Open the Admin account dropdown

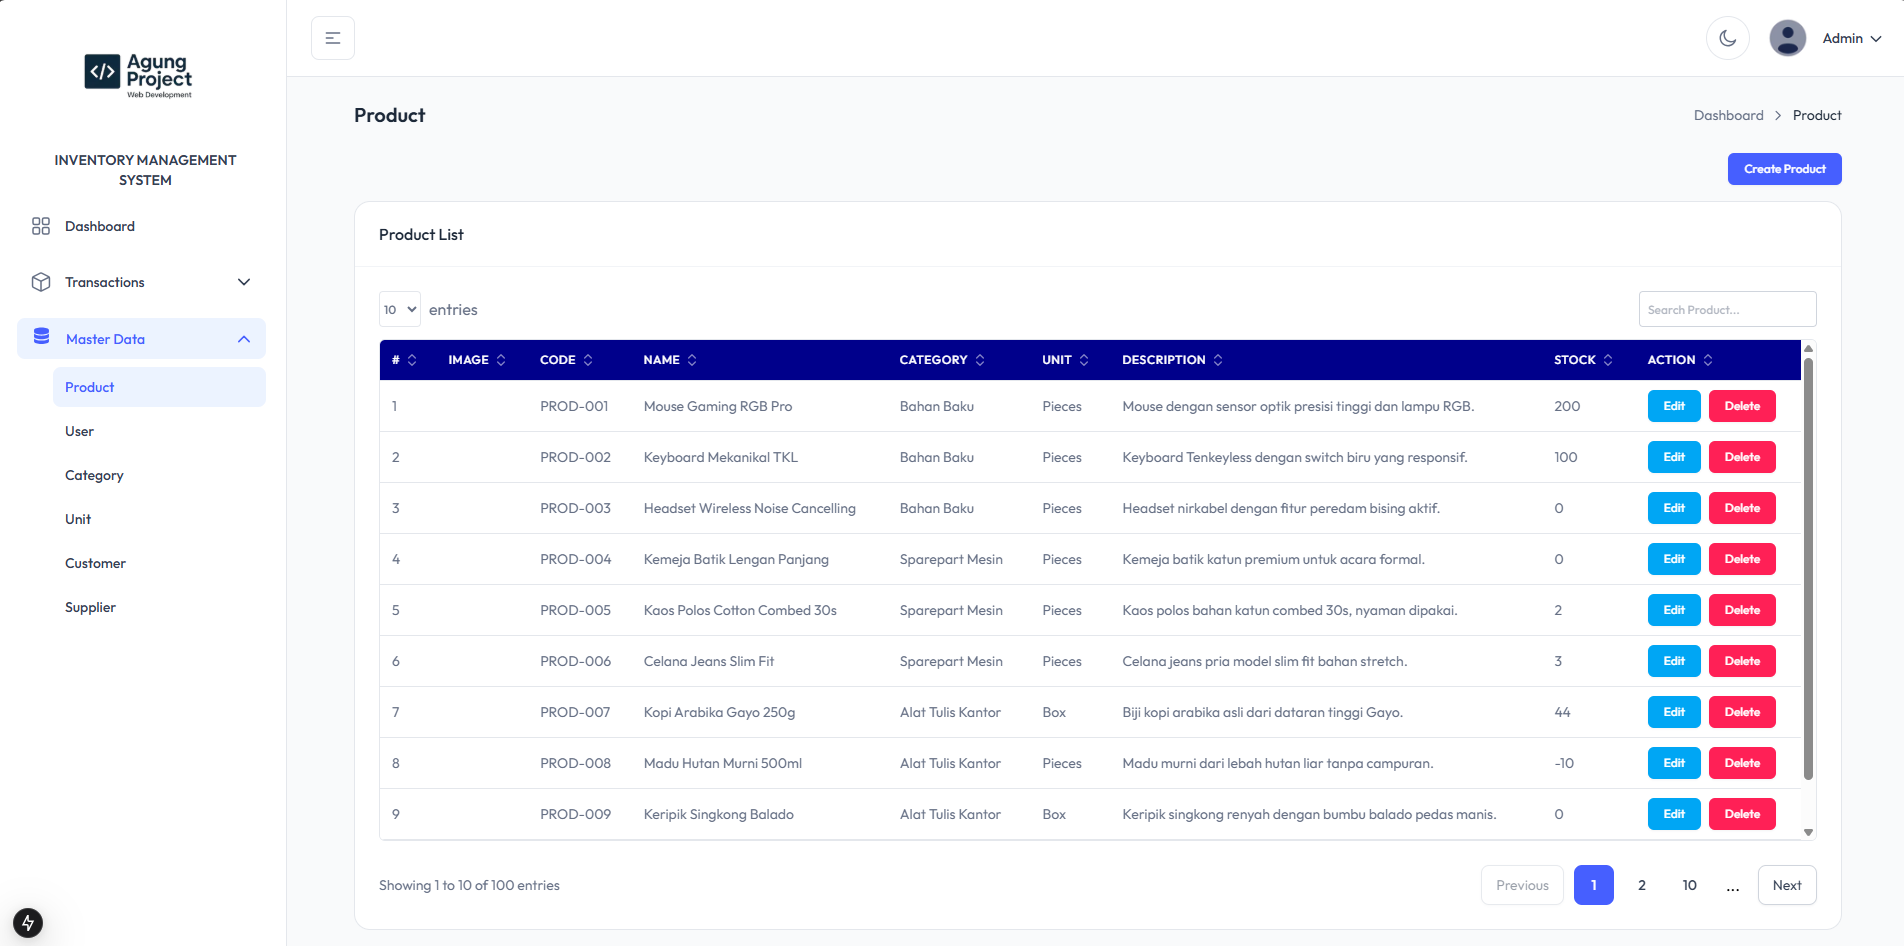click(1851, 38)
